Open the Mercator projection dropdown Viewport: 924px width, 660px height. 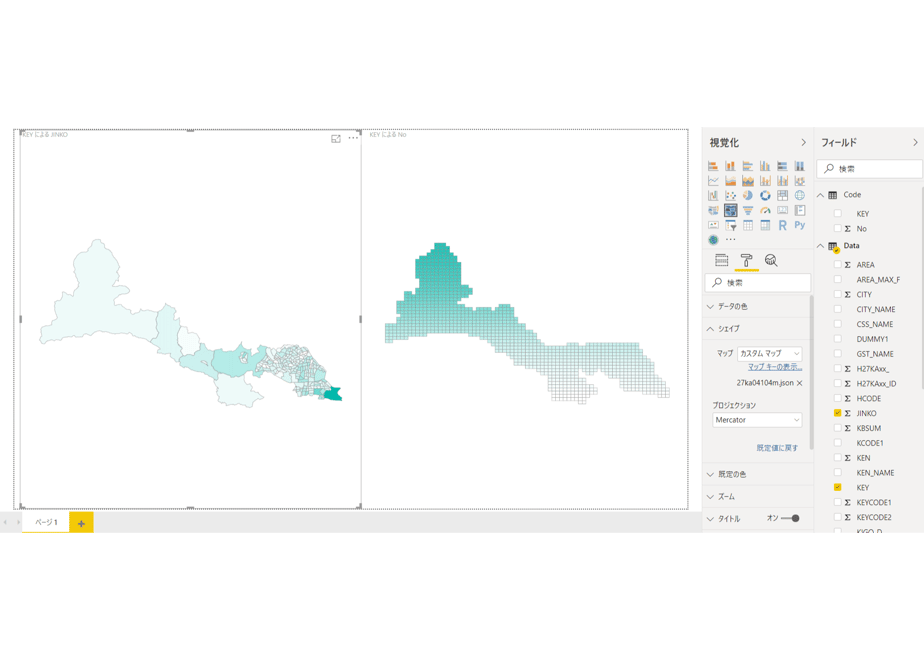pyautogui.click(x=757, y=420)
